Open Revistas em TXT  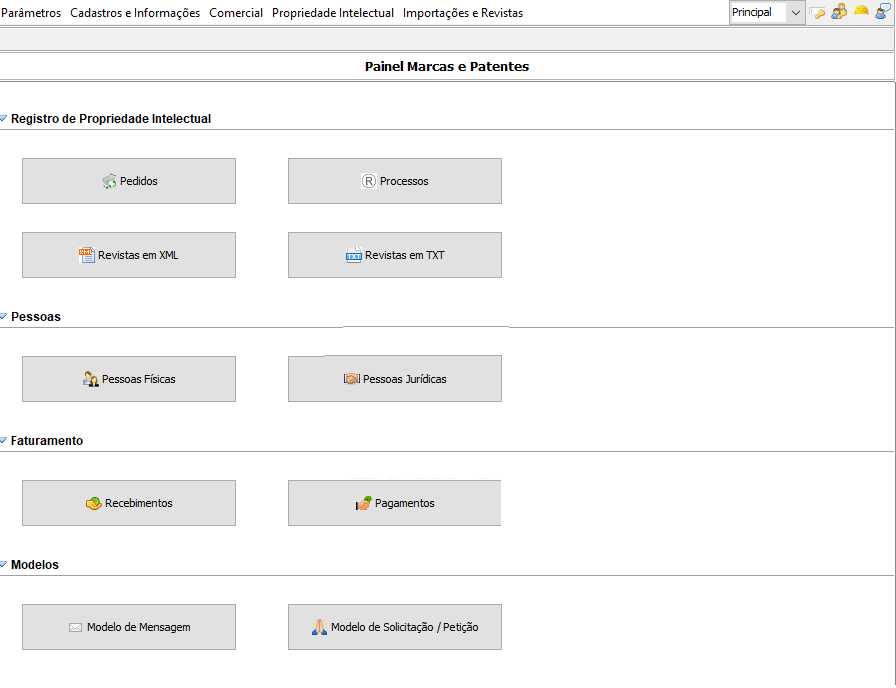pos(395,255)
